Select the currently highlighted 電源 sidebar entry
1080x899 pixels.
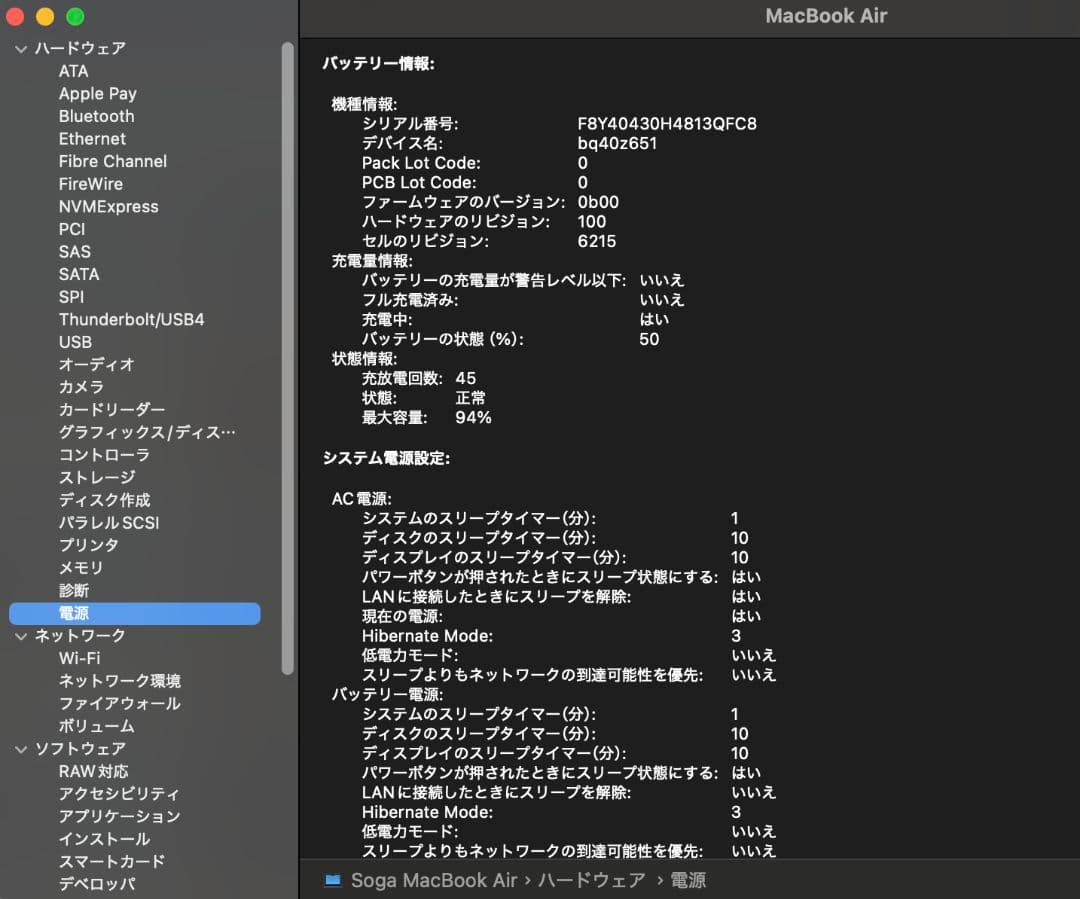(75, 613)
